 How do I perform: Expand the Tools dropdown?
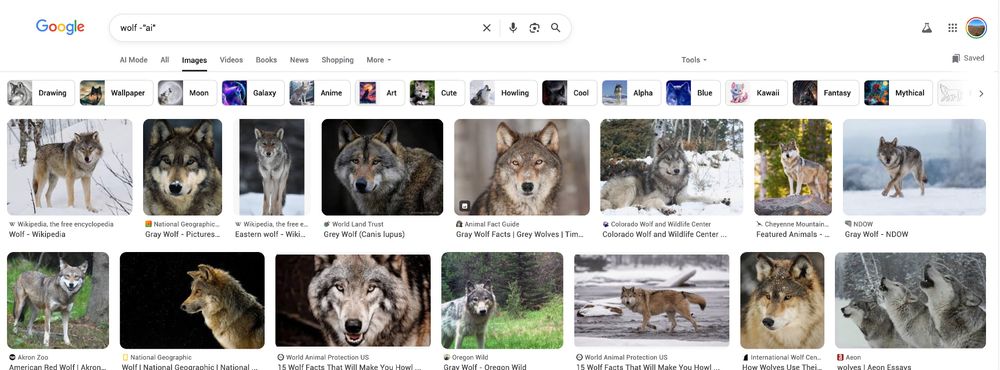point(694,60)
